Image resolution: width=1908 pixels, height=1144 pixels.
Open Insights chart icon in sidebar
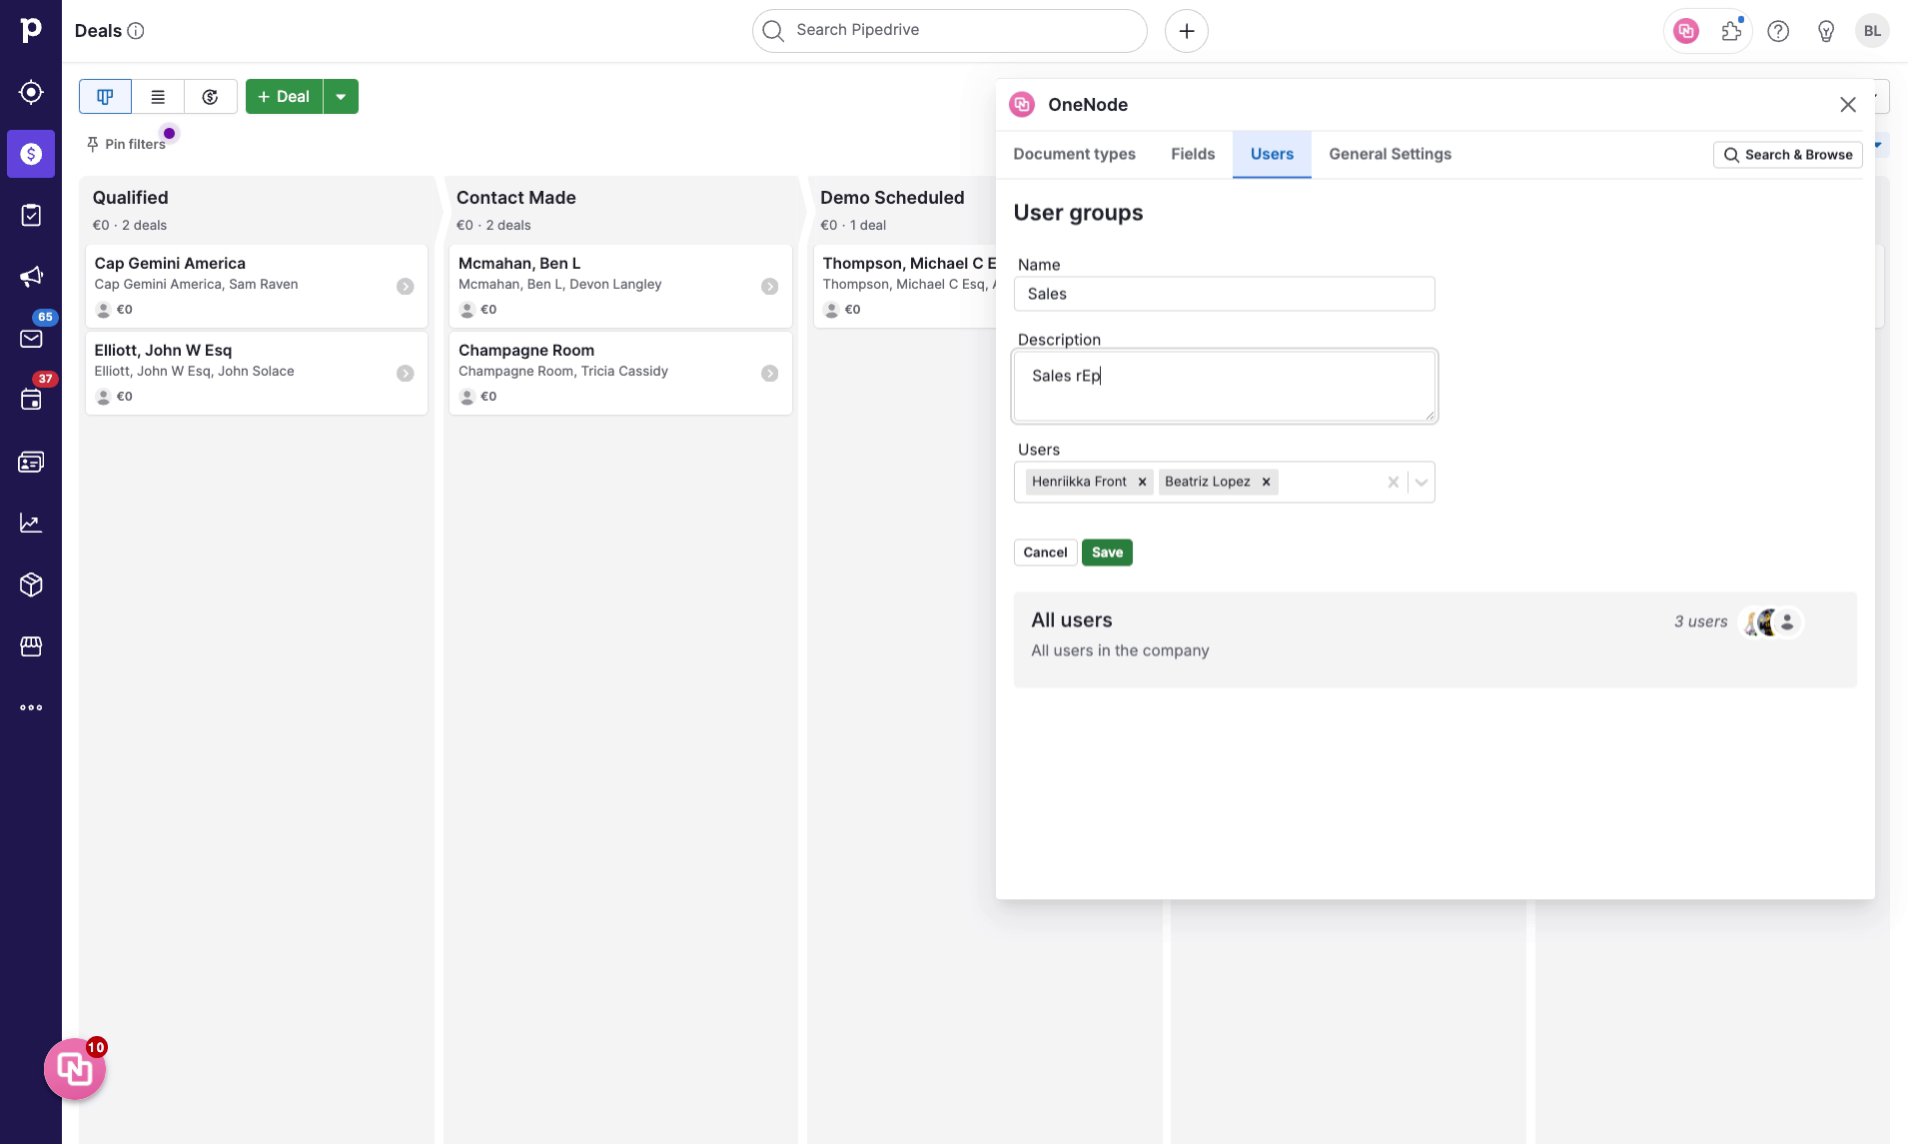[x=31, y=523]
